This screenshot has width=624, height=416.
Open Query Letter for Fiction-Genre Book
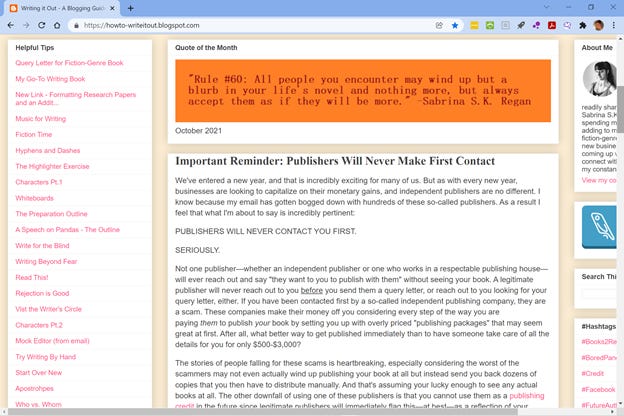tap(69, 63)
